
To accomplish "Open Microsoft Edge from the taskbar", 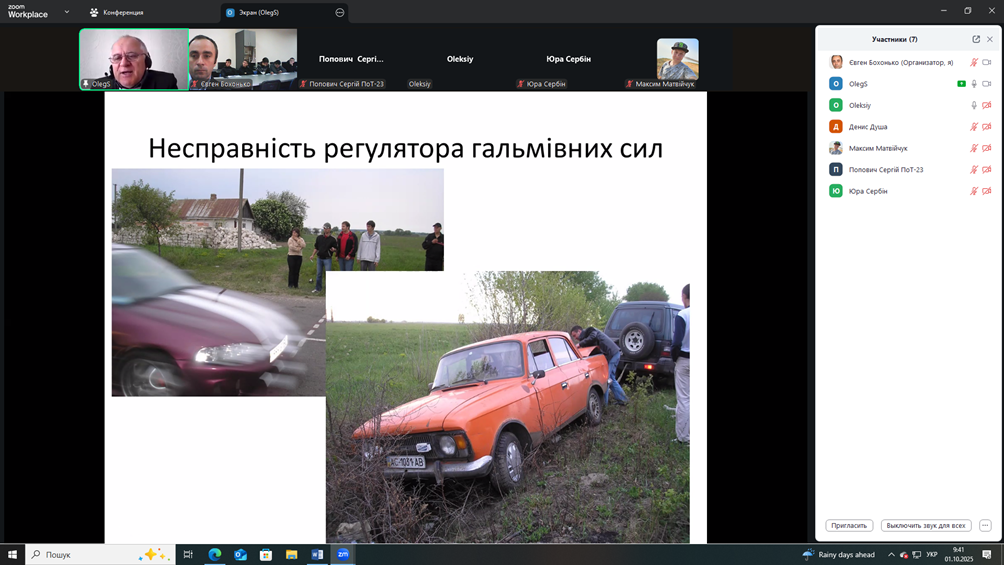I will click(215, 554).
